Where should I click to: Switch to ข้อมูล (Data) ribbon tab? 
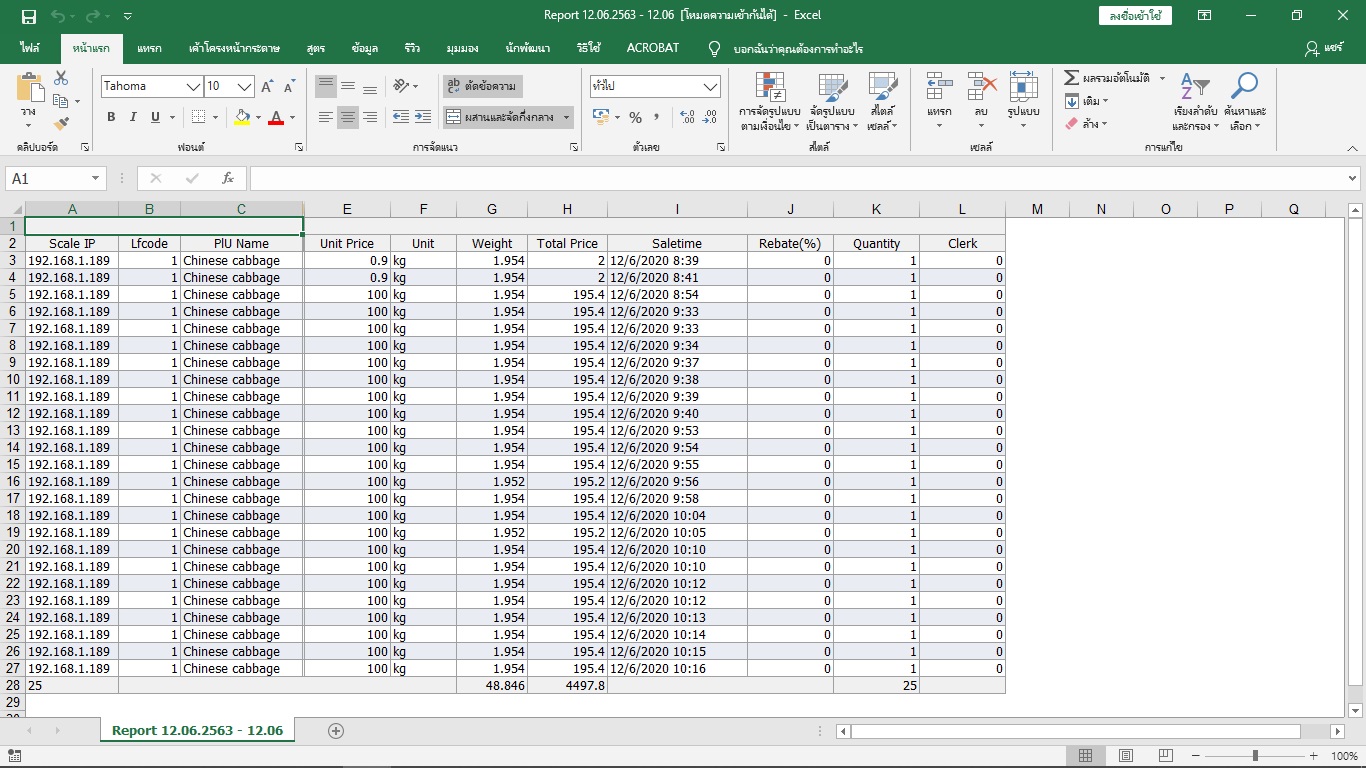coord(365,48)
